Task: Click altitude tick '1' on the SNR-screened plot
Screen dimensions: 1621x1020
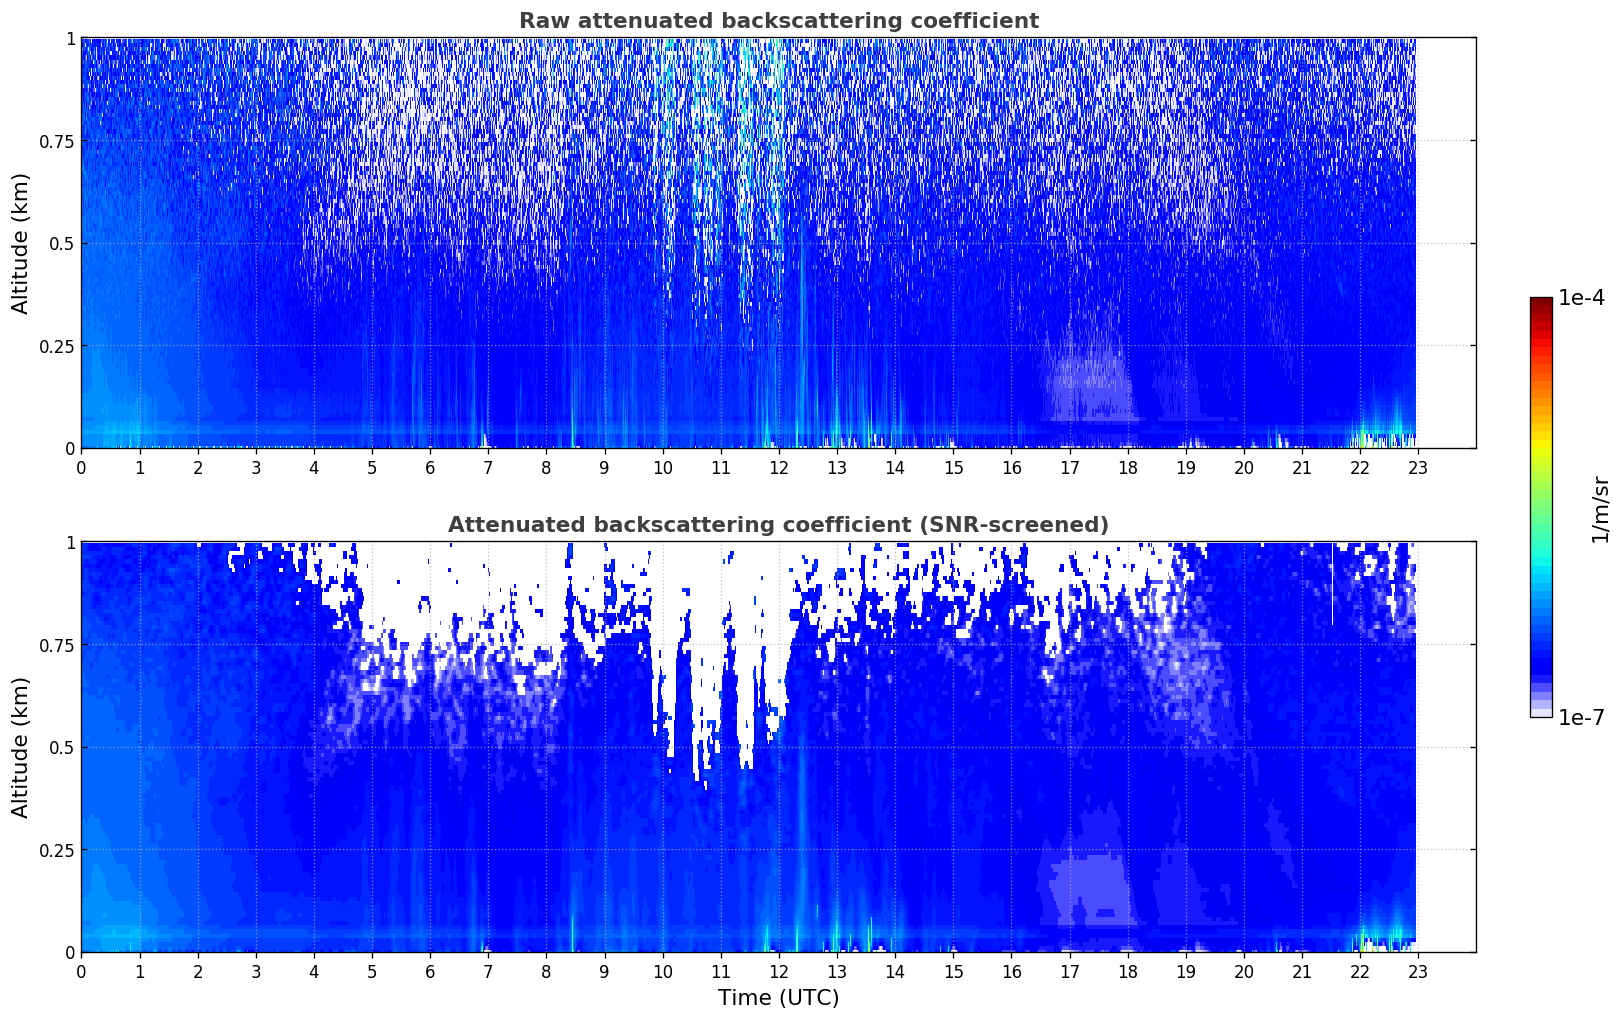Action: (x=70, y=543)
